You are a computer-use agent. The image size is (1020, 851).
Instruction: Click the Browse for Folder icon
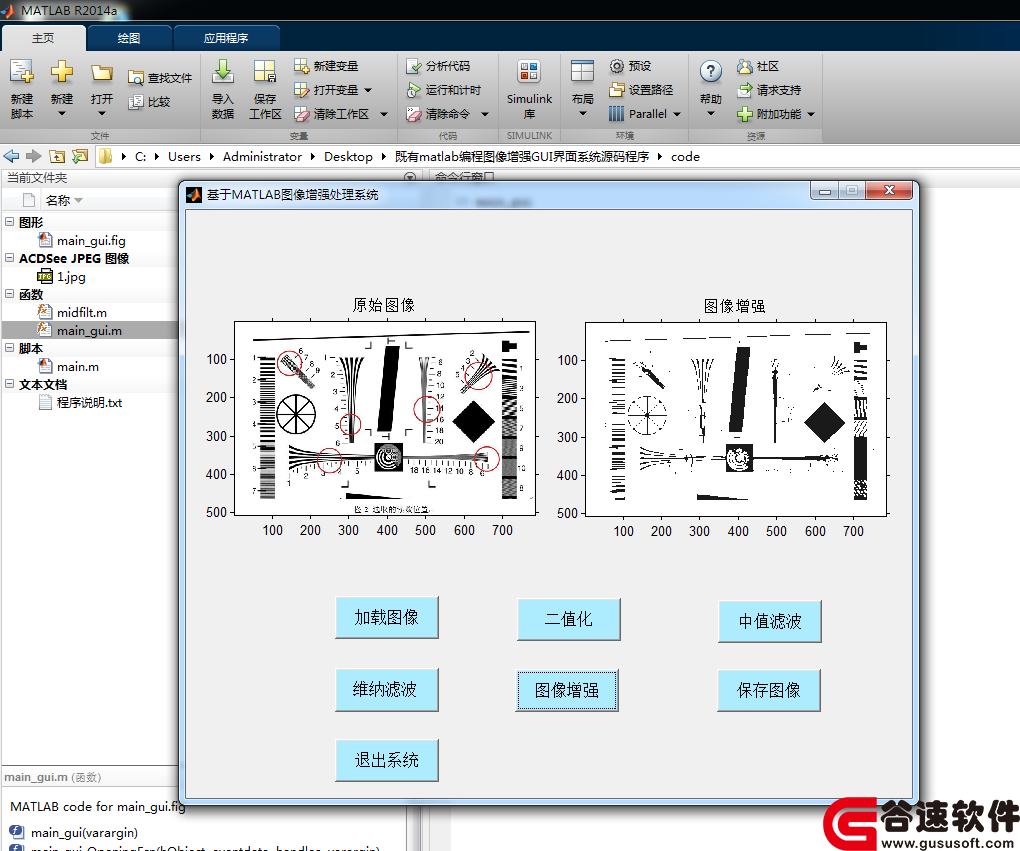(x=80, y=156)
